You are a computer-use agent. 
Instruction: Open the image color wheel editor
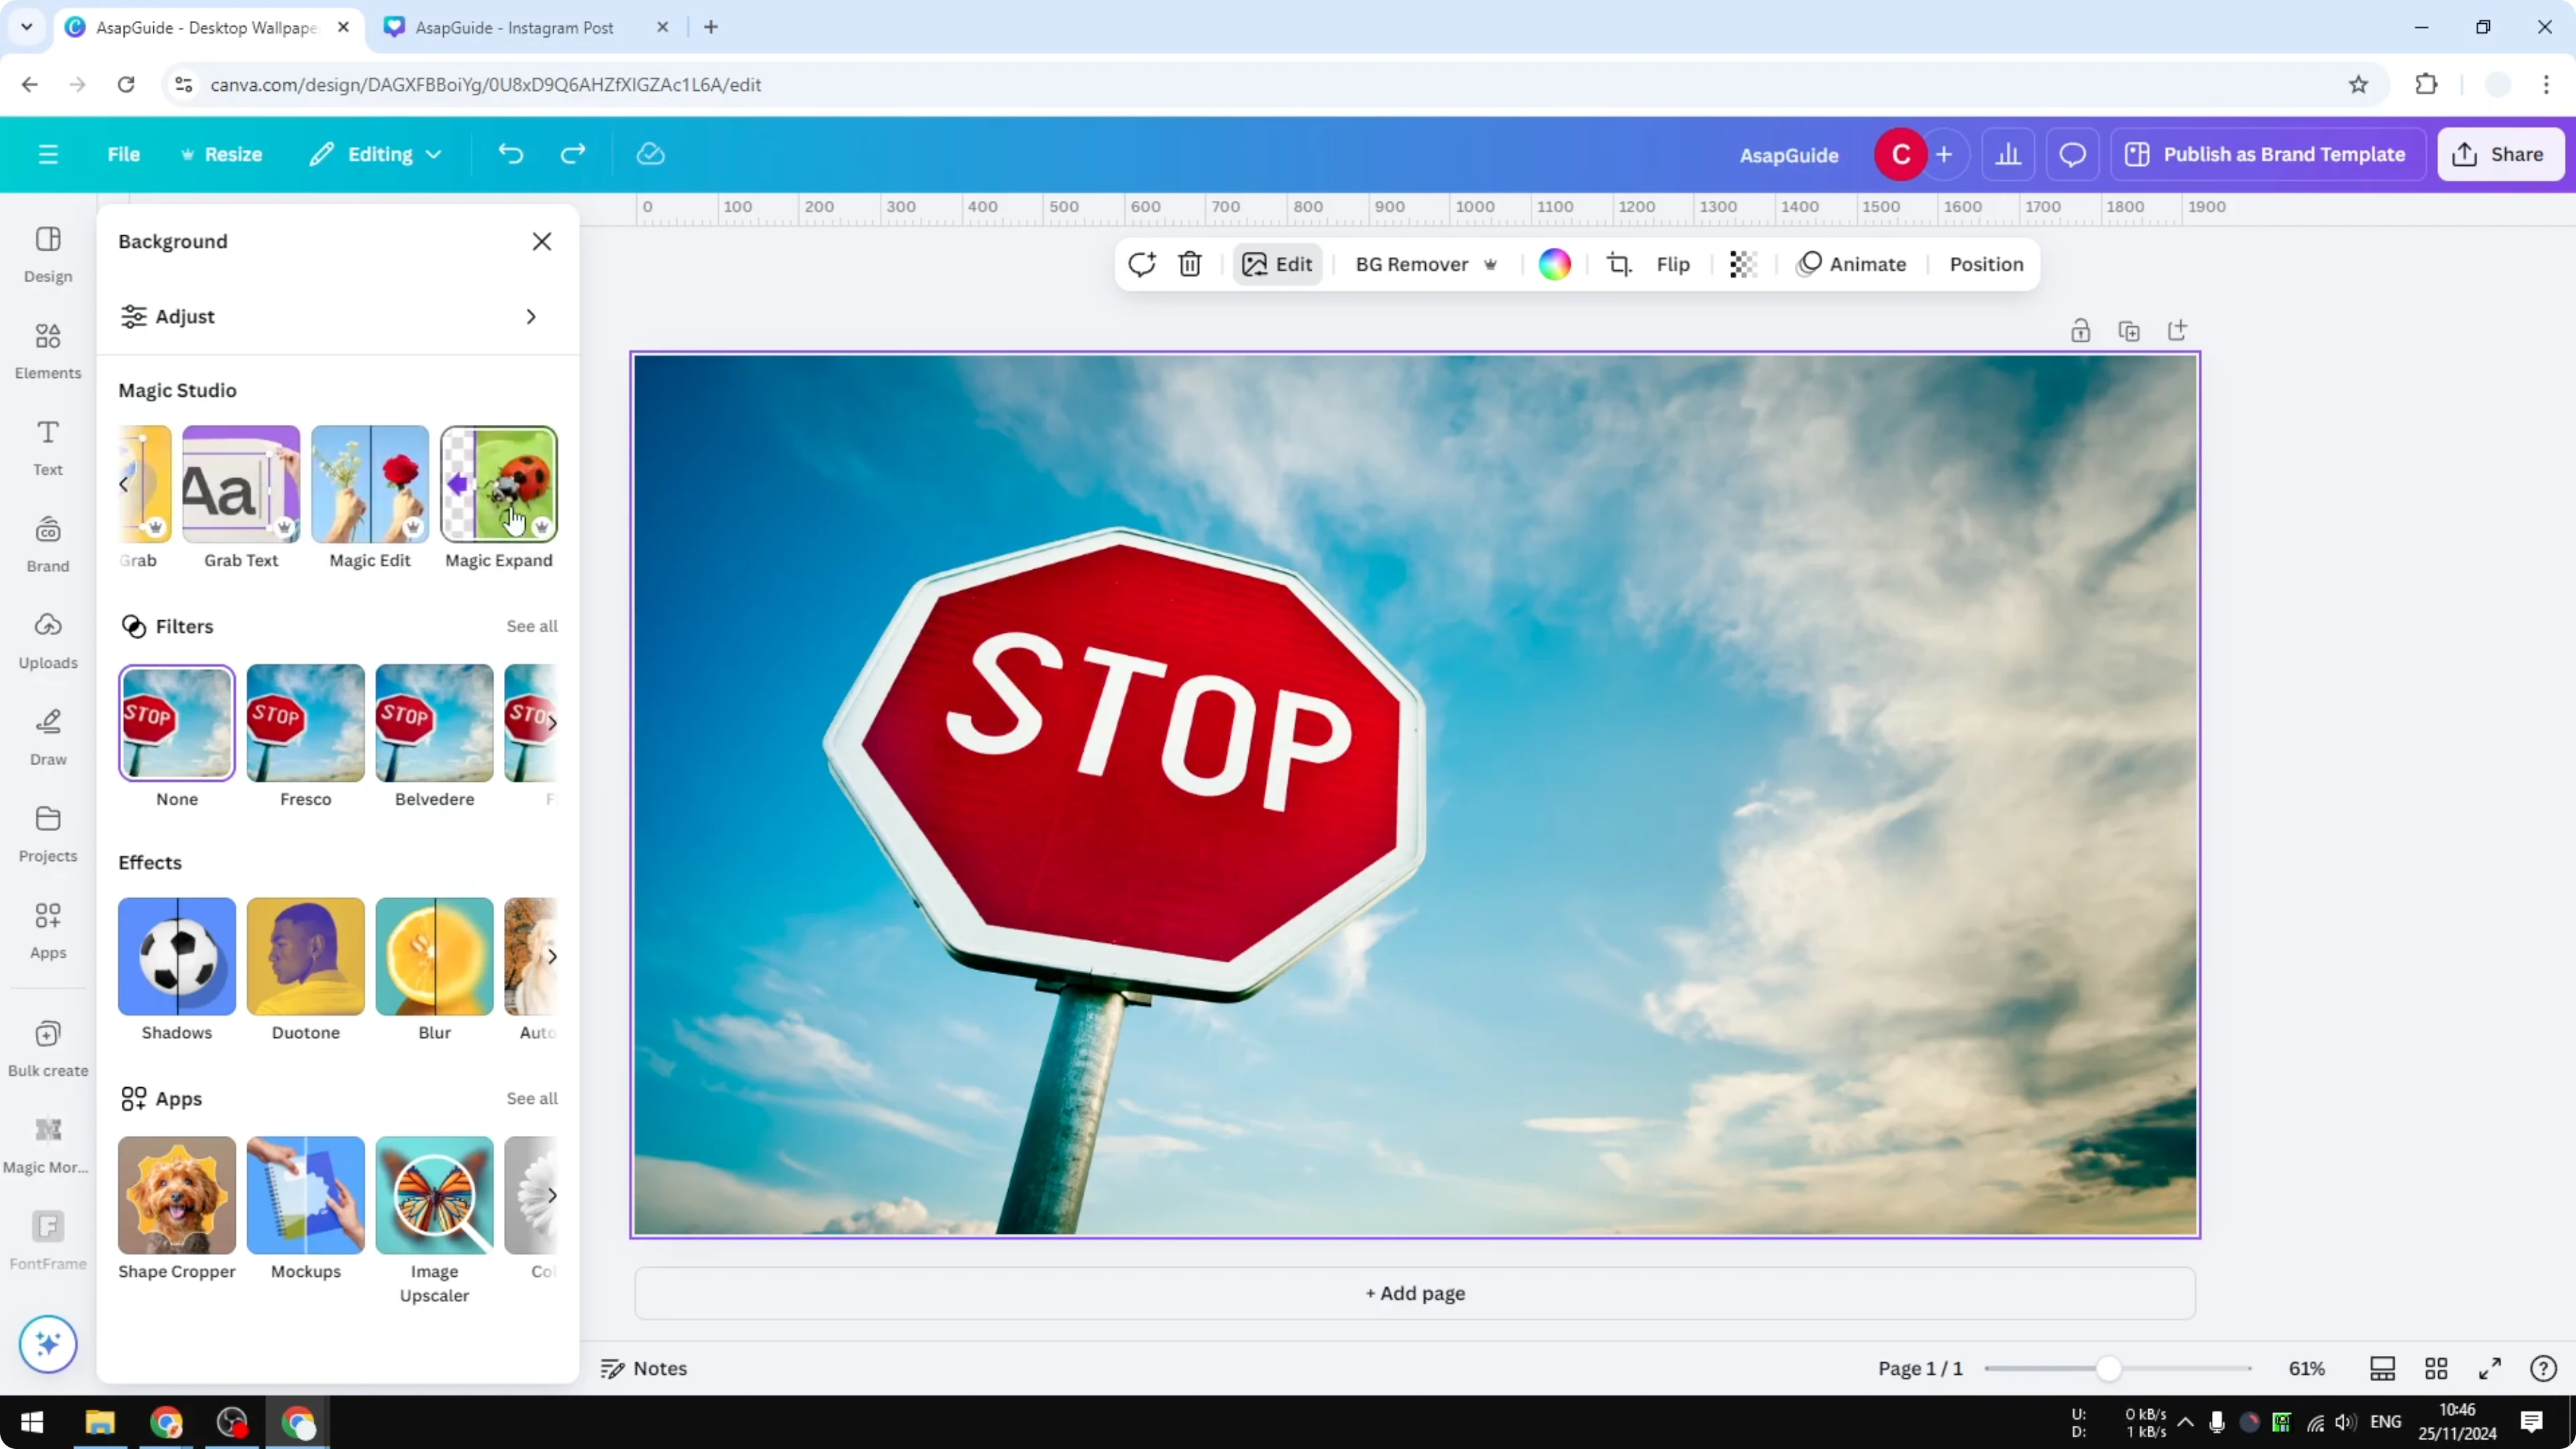click(1554, 263)
